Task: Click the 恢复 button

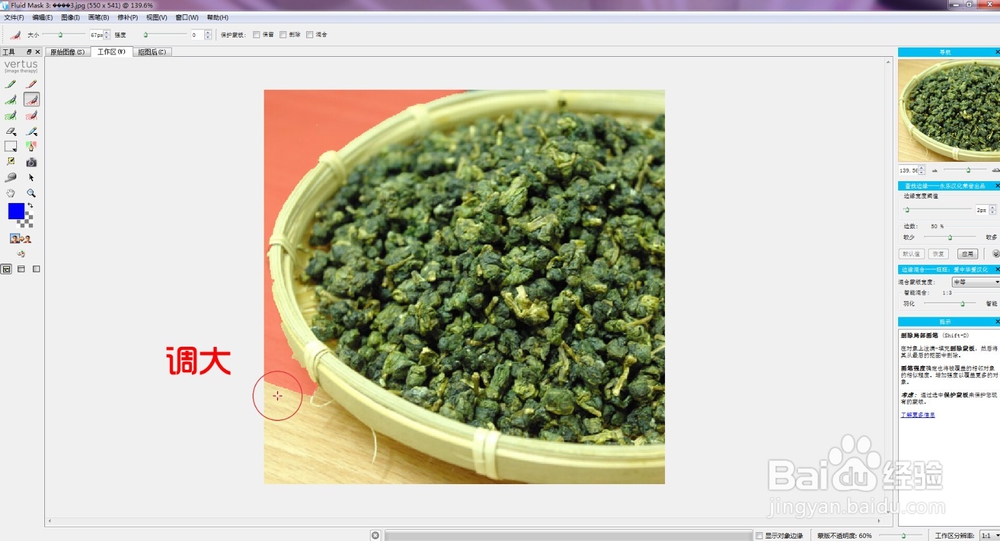Action: click(x=938, y=253)
